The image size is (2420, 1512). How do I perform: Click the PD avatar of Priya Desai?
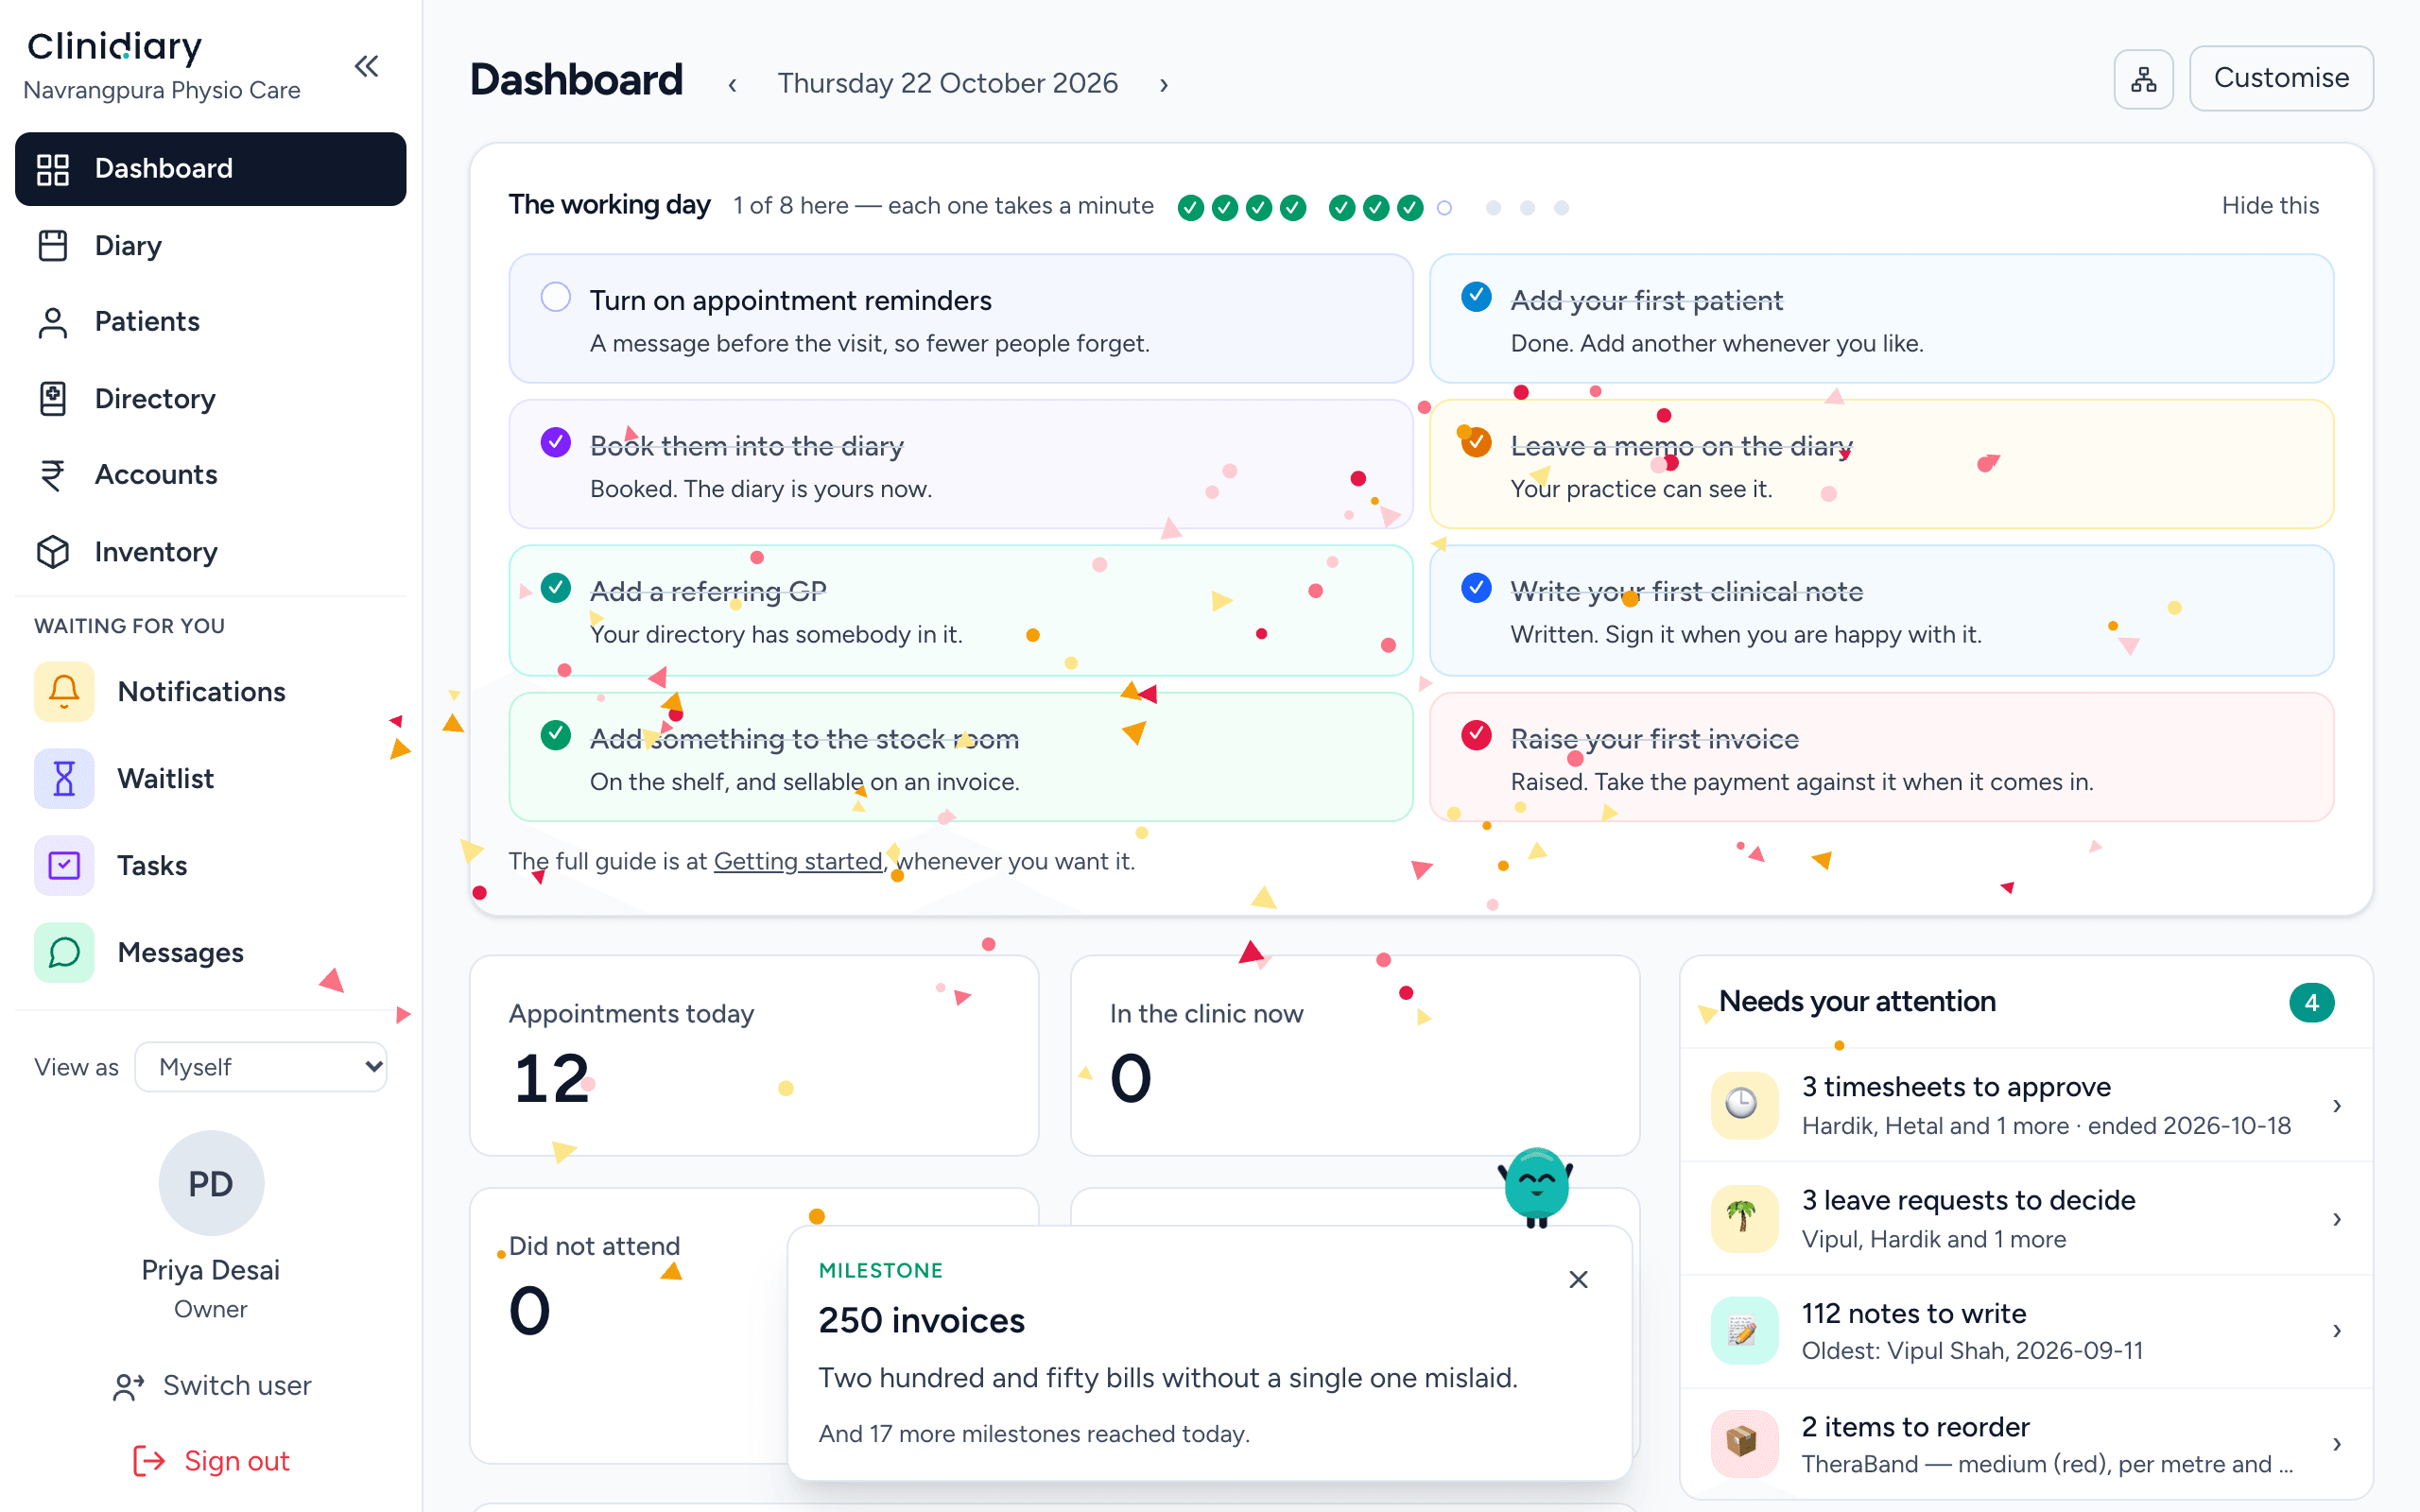click(211, 1184)
